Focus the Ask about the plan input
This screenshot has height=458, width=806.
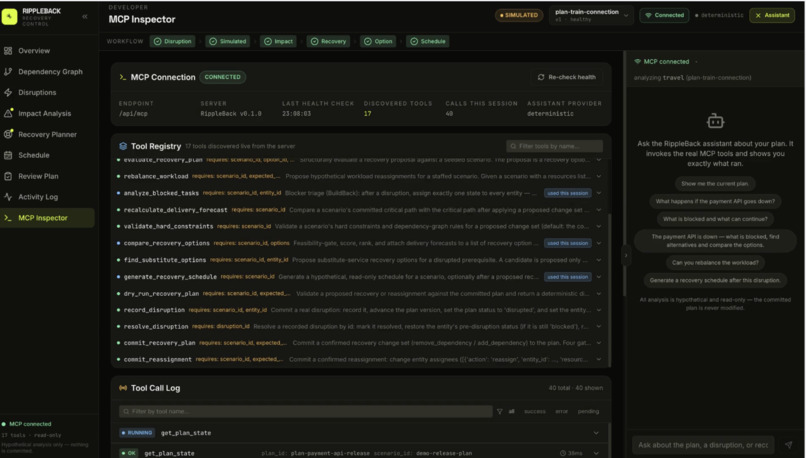point(703,445)
